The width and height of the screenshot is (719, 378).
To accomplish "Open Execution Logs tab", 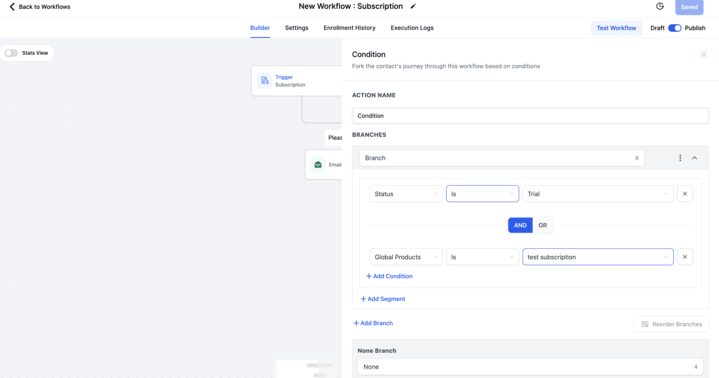I will (x=412, y=28).
